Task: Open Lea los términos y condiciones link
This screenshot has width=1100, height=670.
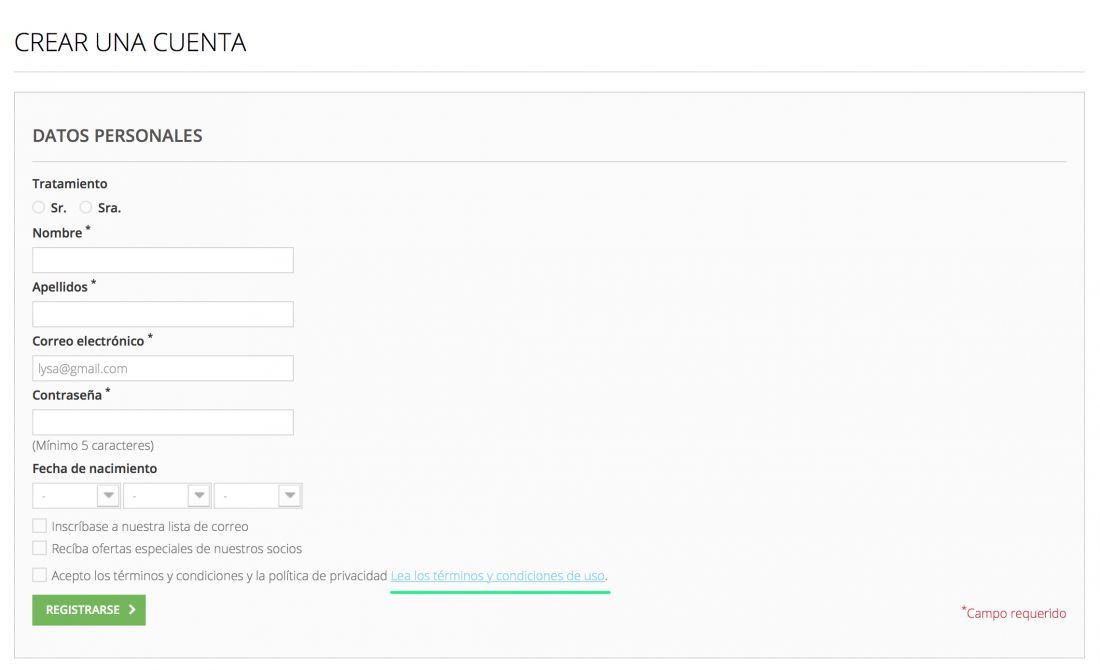Action: pos(497,575)
